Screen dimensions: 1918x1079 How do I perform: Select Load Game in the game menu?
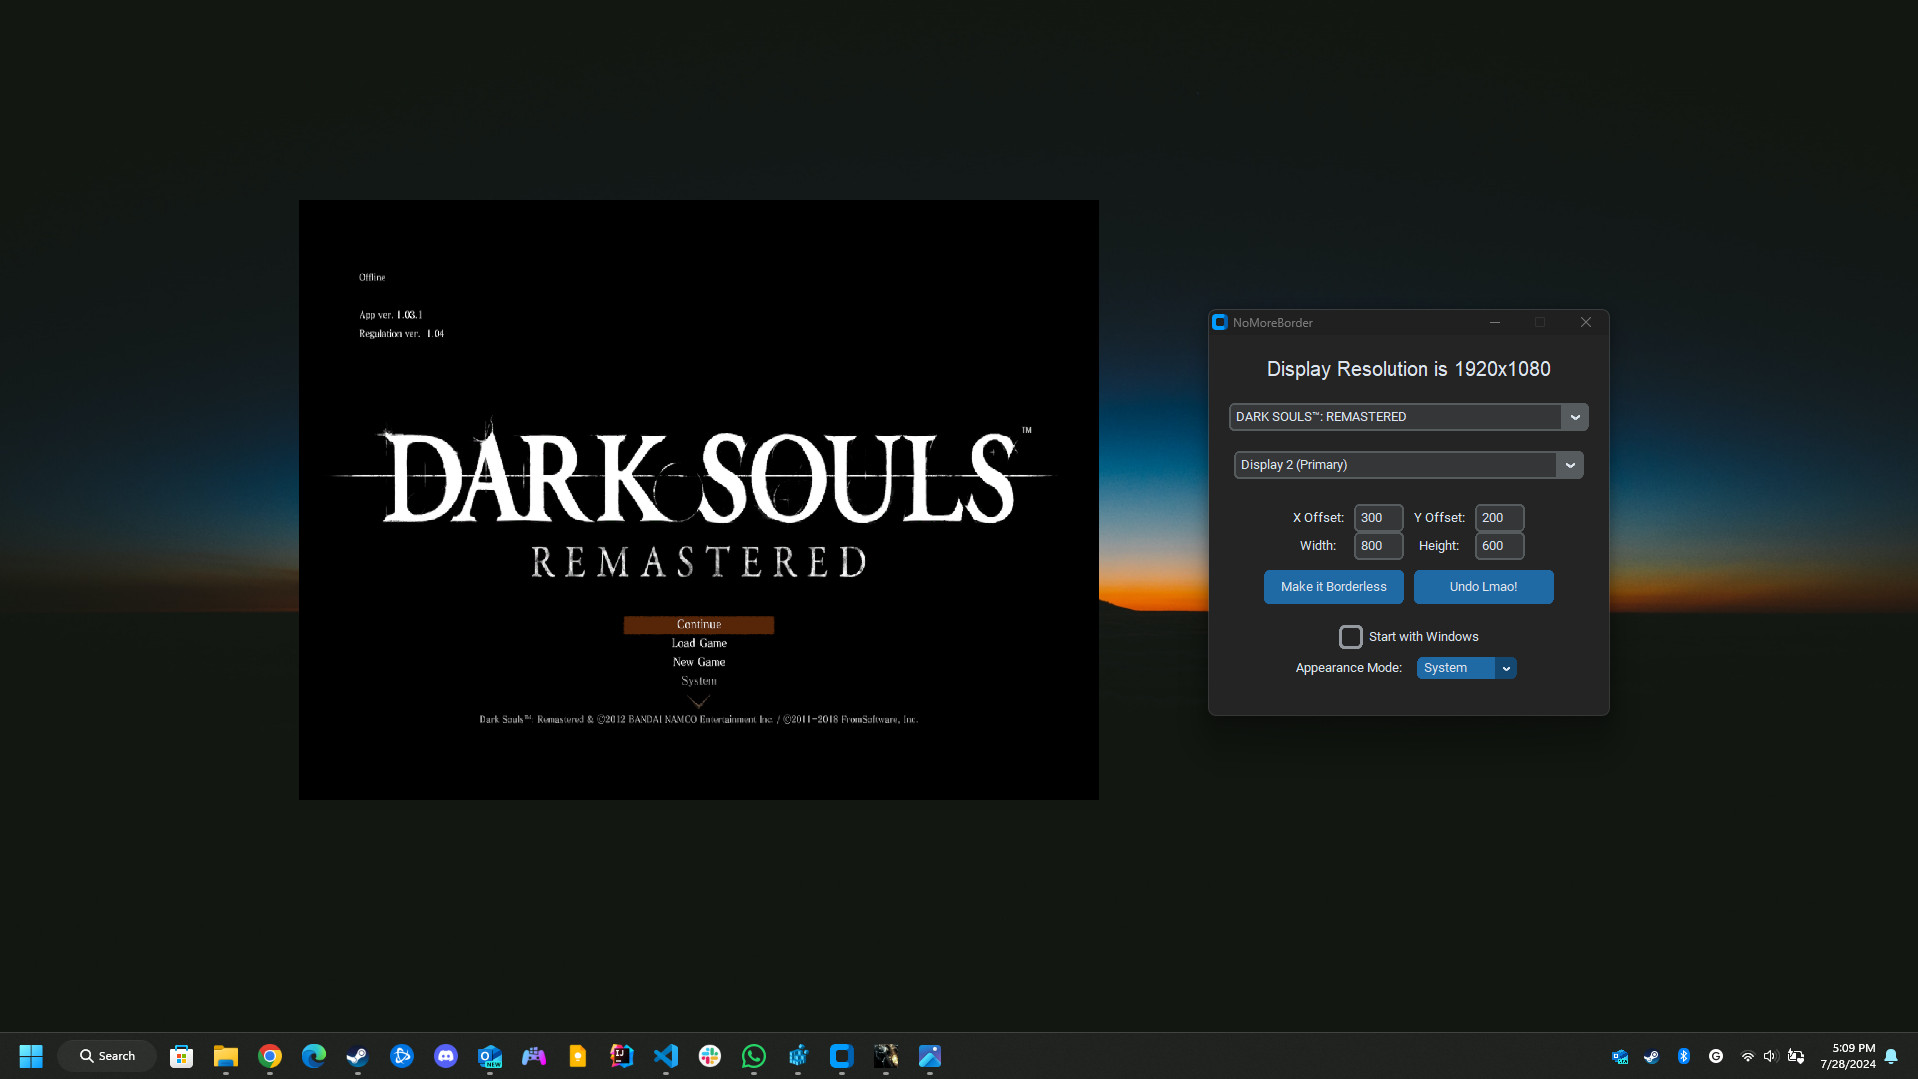pos(698,643)
